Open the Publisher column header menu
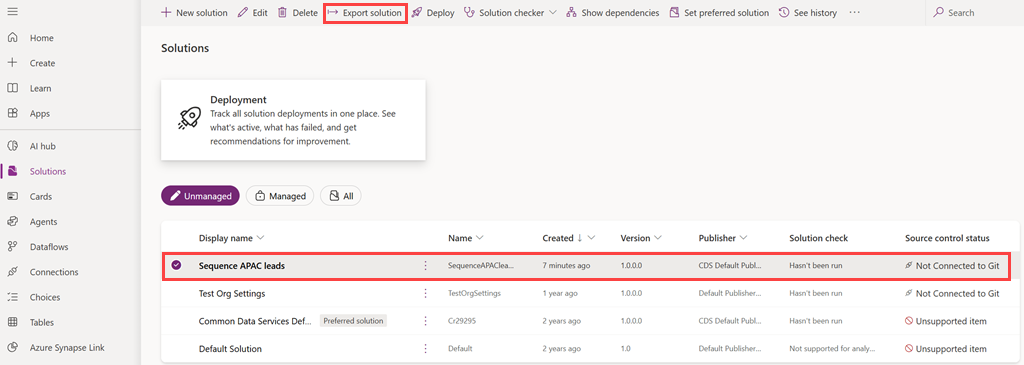The height and width of the screenshot is (365, 1024). 723,238
